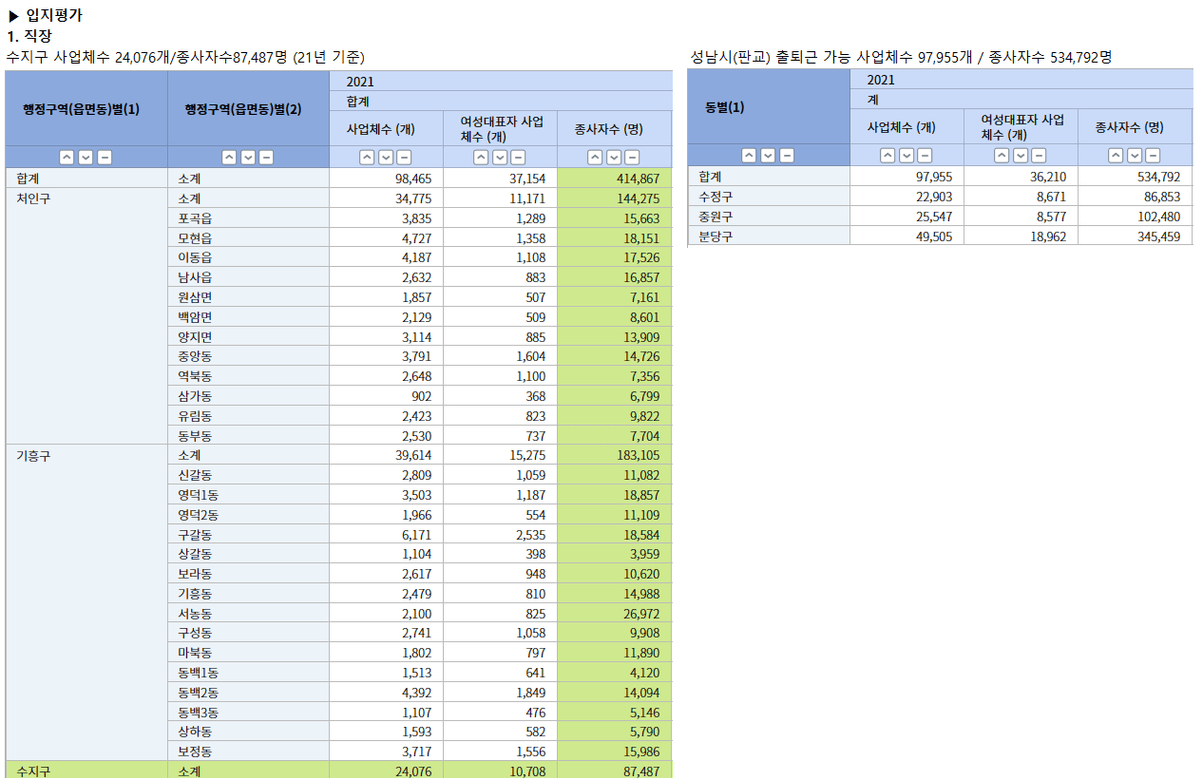Click 수정구 employee count 86,853
This screenshot has width=1203, height=778.
click(1160, 197)
